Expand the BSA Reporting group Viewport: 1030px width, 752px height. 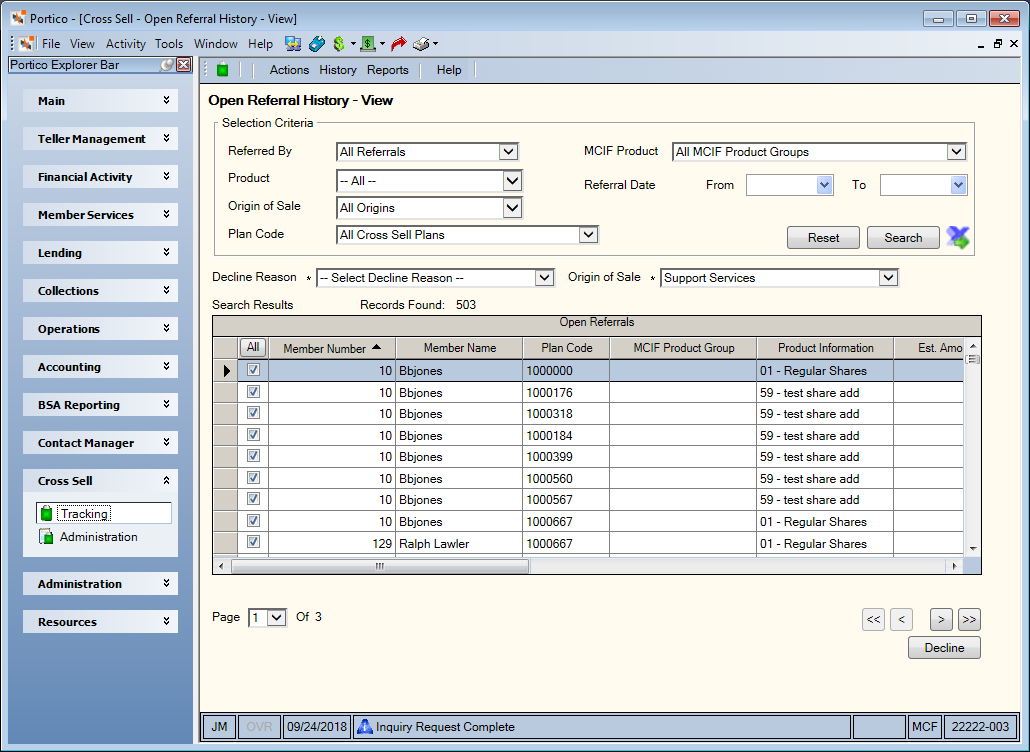(x=166, y=404)
